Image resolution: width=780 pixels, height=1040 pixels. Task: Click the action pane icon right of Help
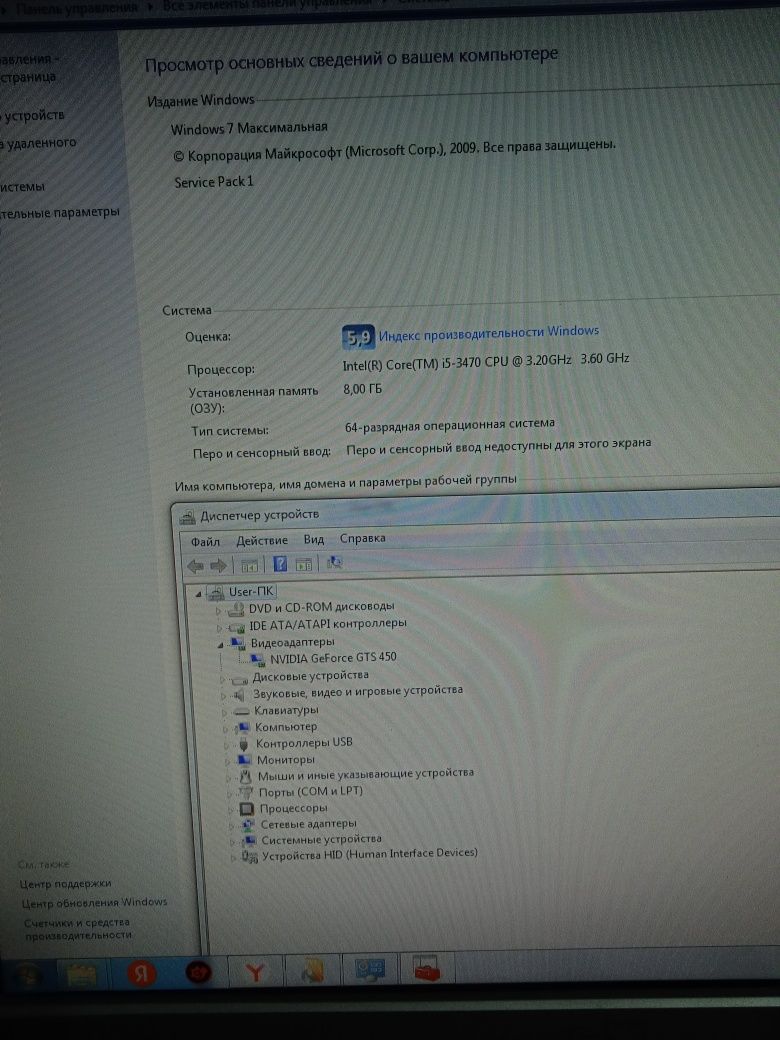pos(303,564)
